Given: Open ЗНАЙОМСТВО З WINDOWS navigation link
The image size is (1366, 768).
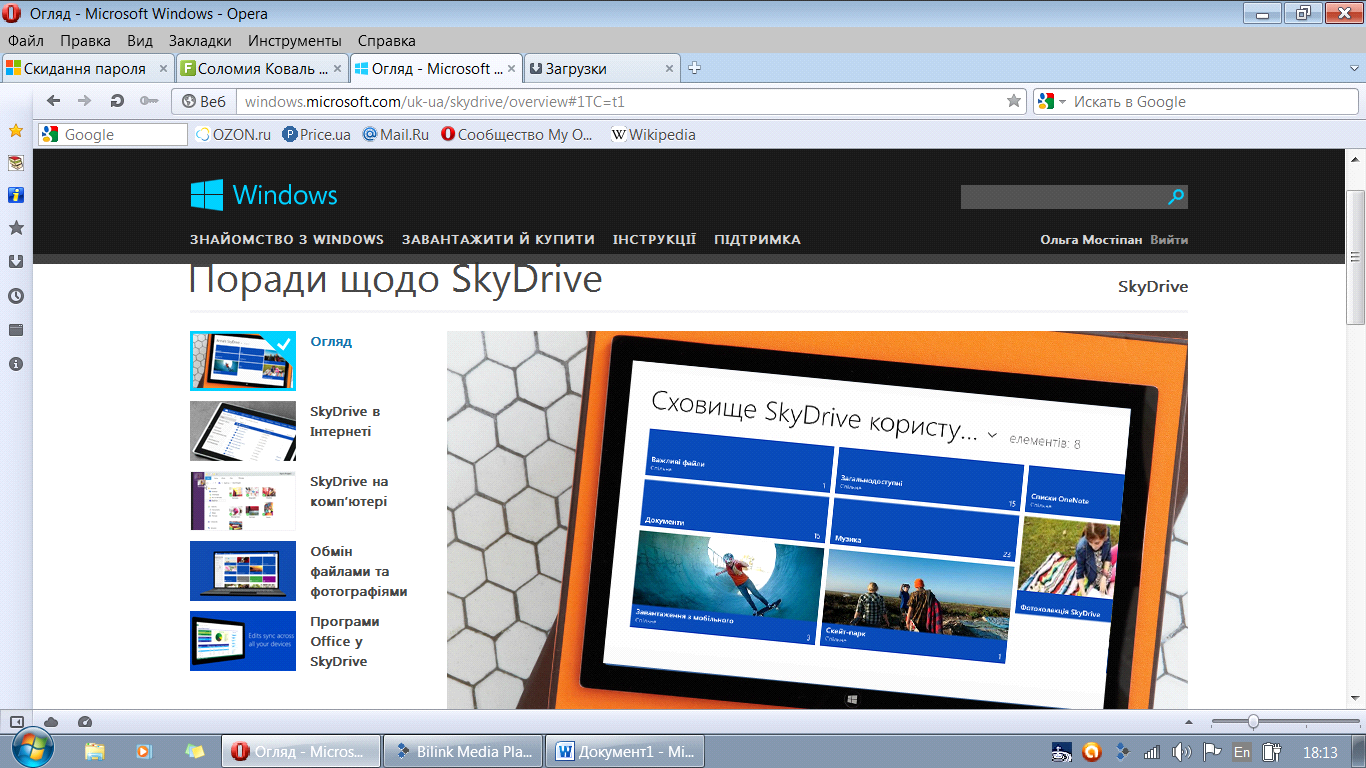Looking at the screenshot, I should [287, 240].
